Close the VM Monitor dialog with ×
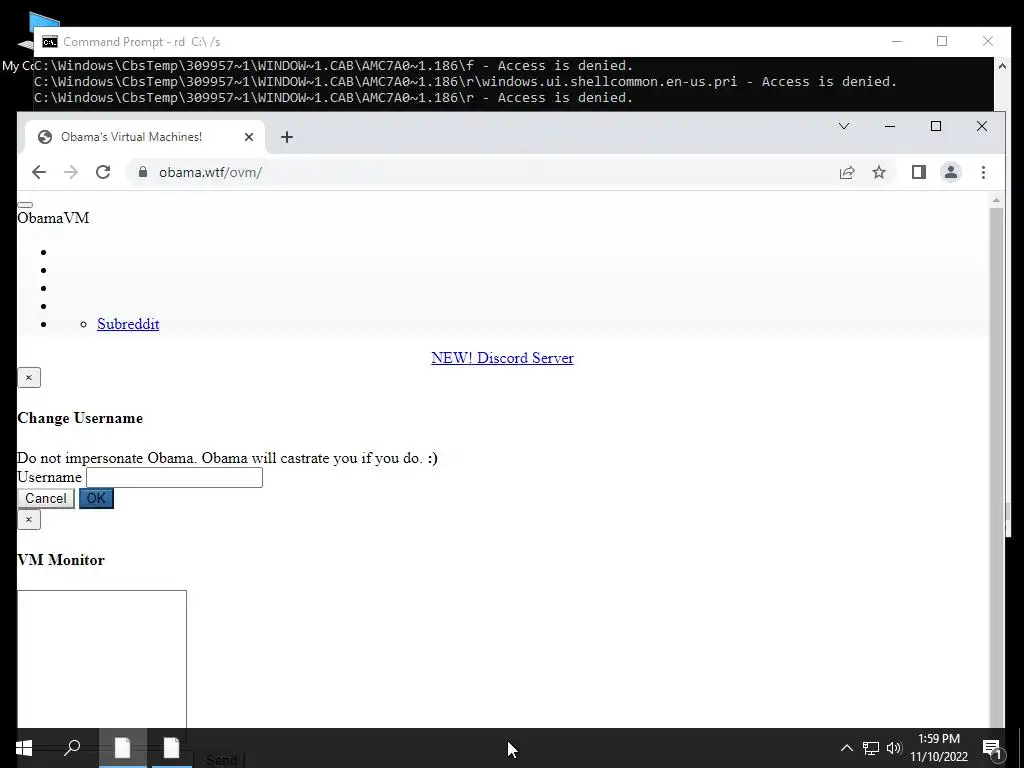The image size is (1024, 768). [x=29, y=520]
